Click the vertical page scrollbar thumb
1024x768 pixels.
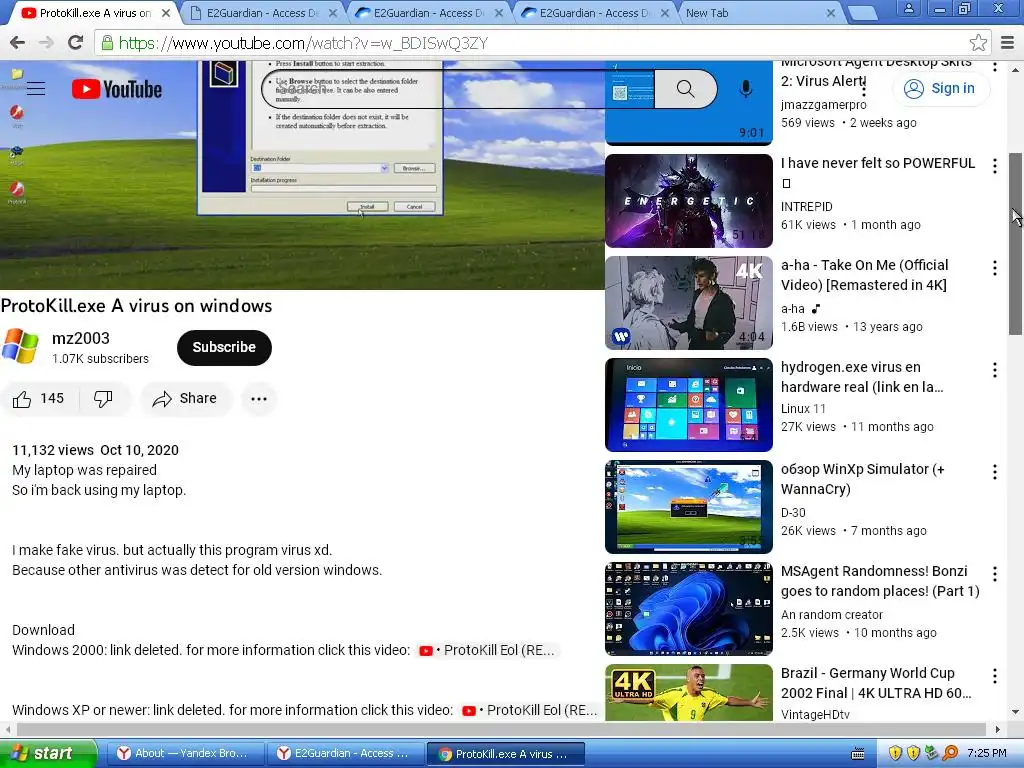pos(1016,244)
